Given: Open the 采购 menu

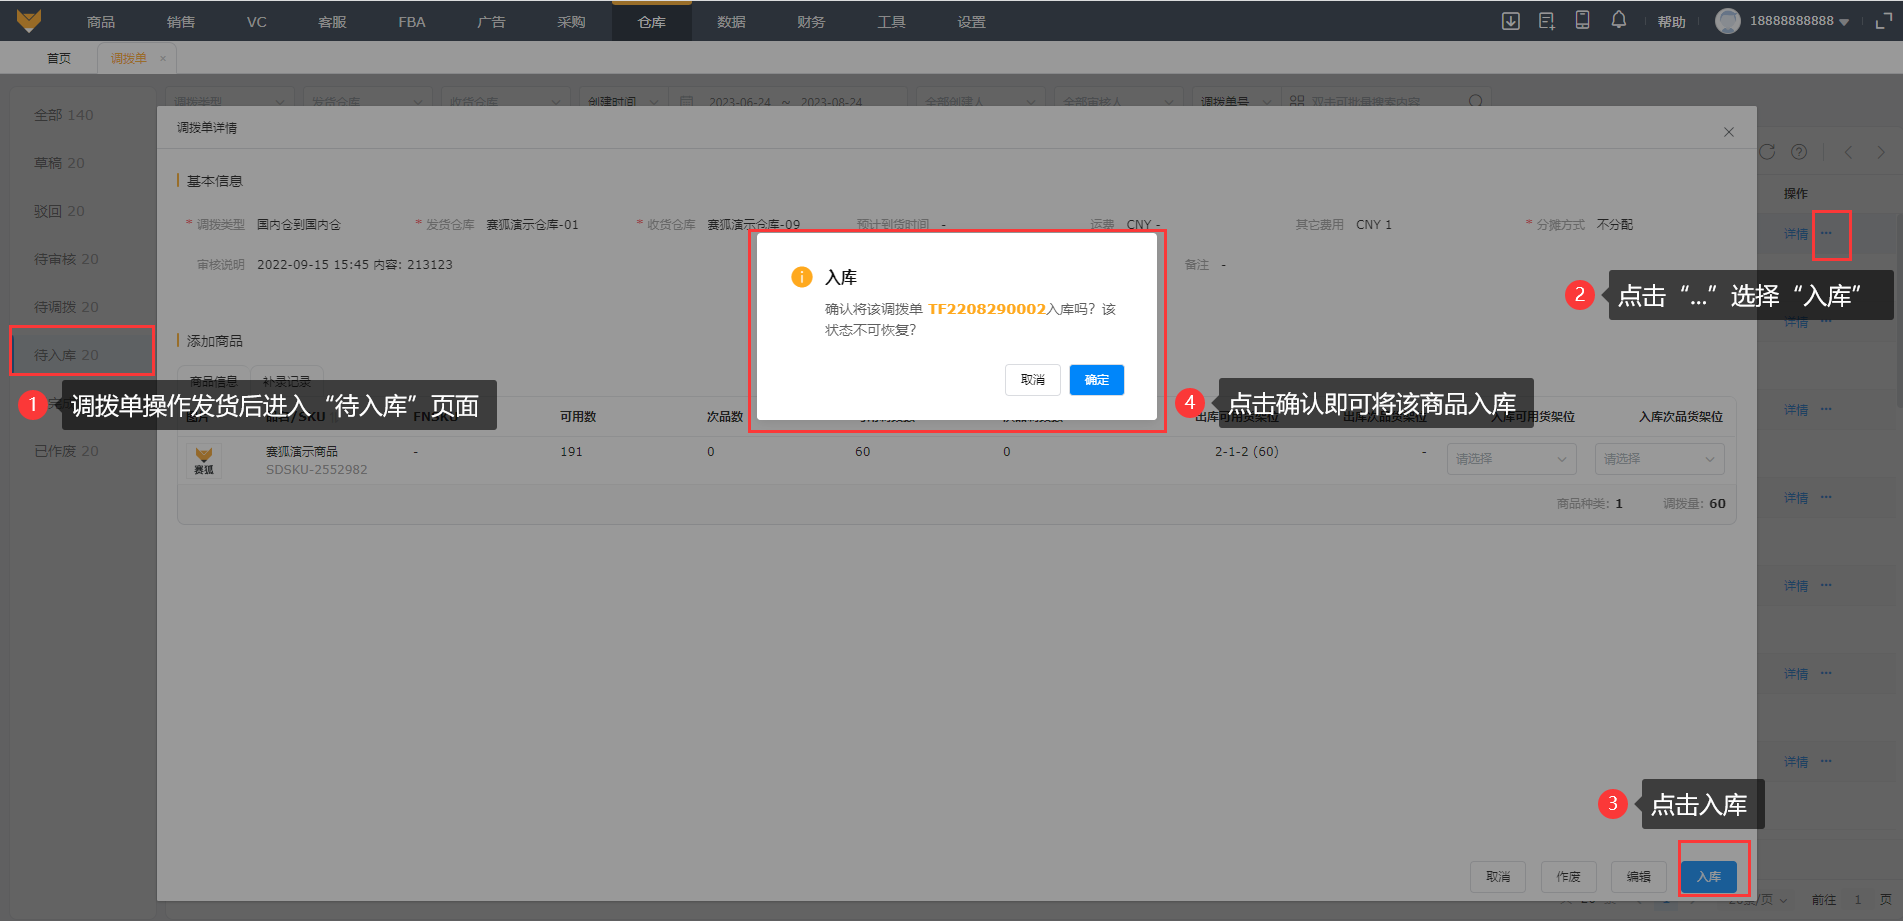Looking at the screenshot, I should click(571, 21).
